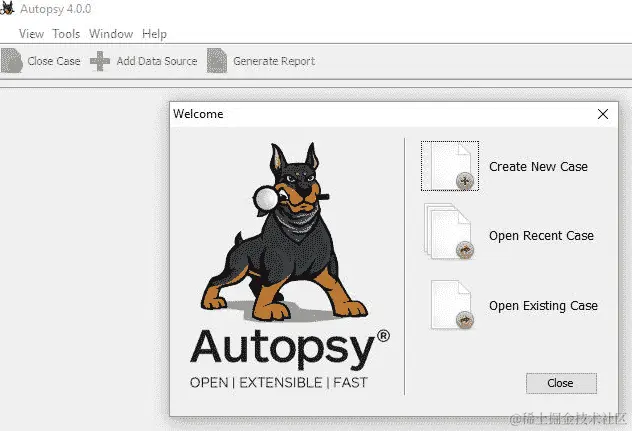Viewport: 632px width, 431px height.
Task: Click the Create New Case label
Action: [x=538, y=167]
